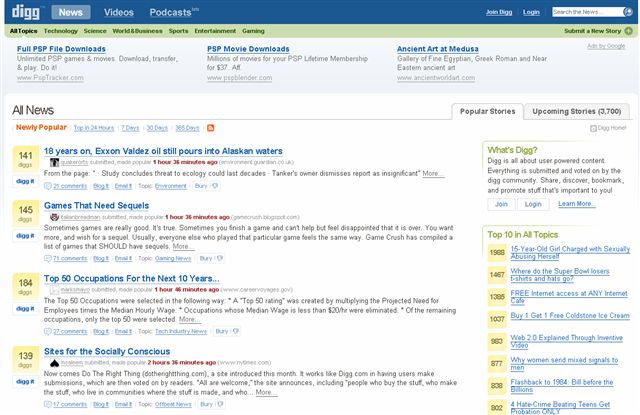Image resolution: width=640 pixels, height=415 pixels.
Task: Open the Buy 1 Get 1 Free Coldstone link
Action: pos(570,316)
